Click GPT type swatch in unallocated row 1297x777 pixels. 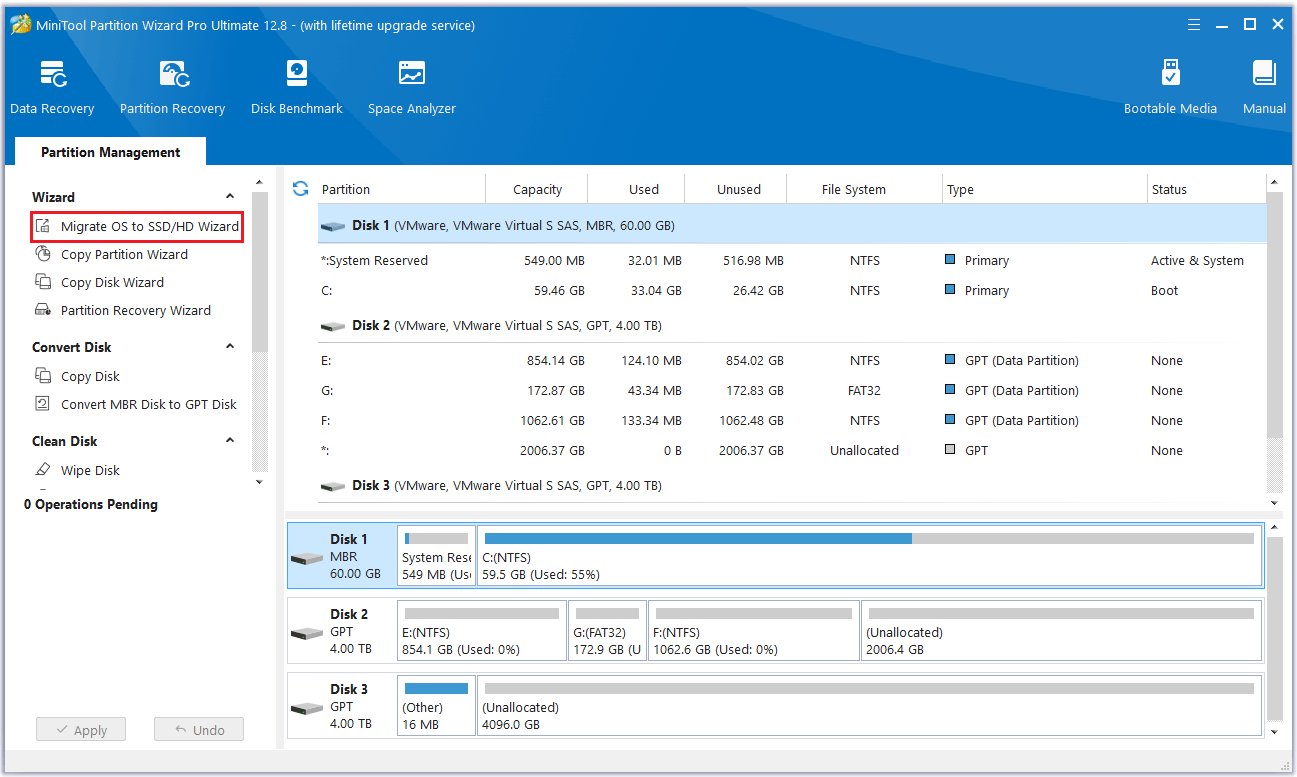click(950, 450)
